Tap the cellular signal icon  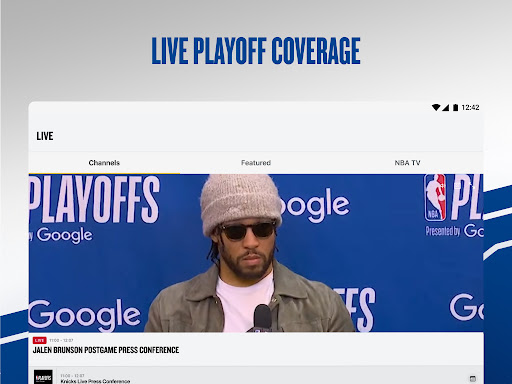click(x=445, y=107)
